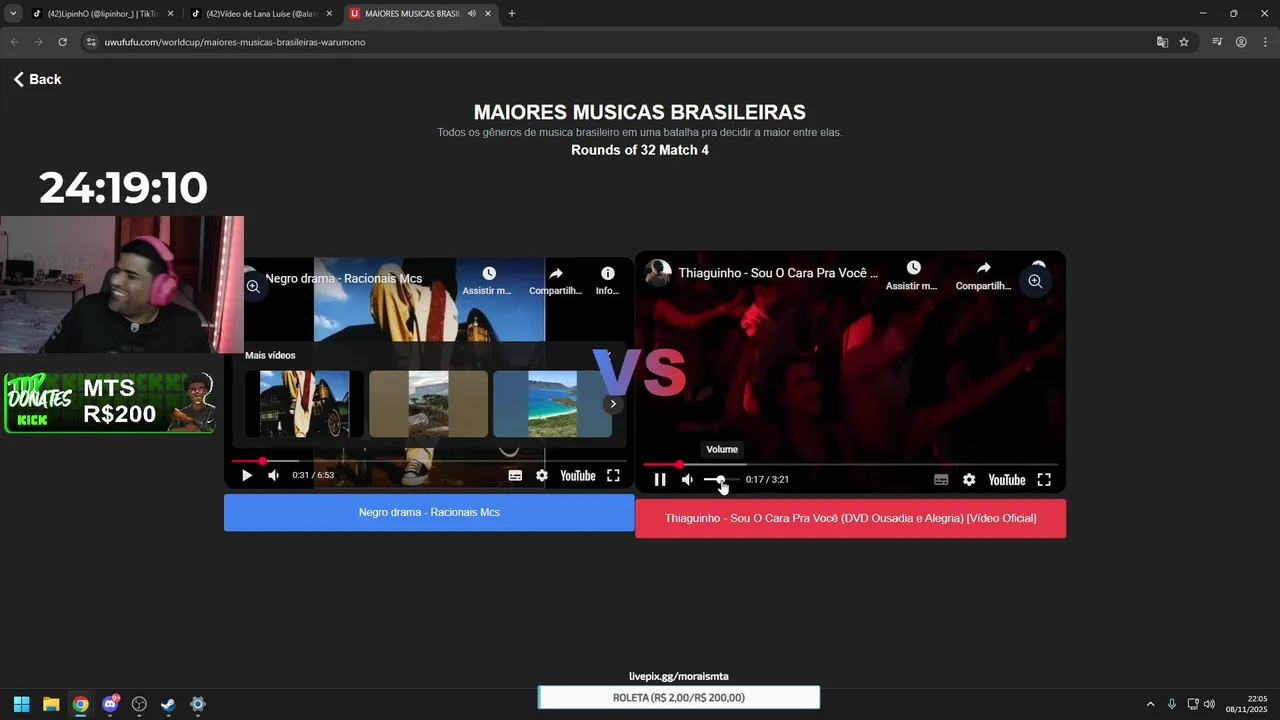This screenshot has height=720, width=1280.
Task: Translate this page icon
Action: pos(1162,42)
